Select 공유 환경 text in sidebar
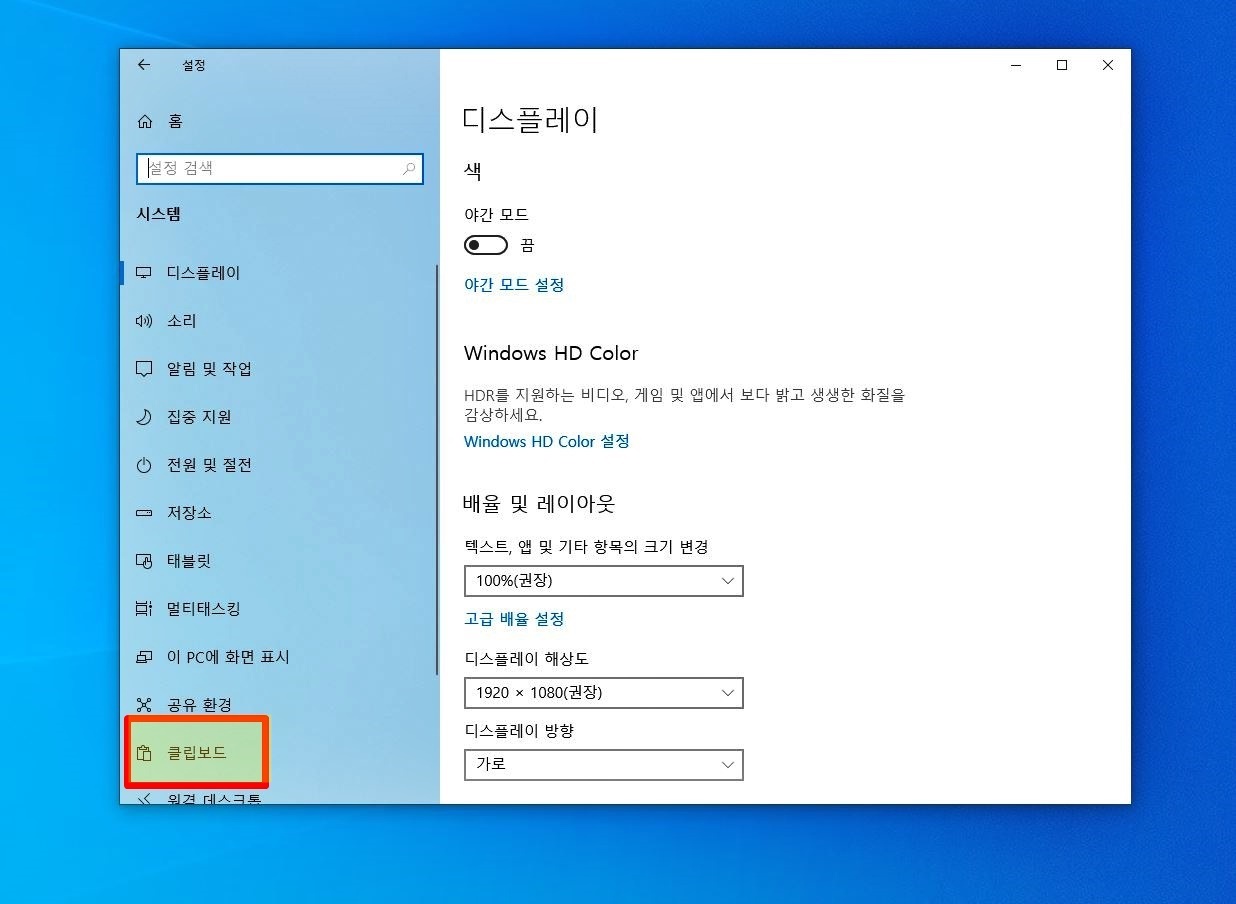This screenshot has height=904, width=1236. click(199, 705)
